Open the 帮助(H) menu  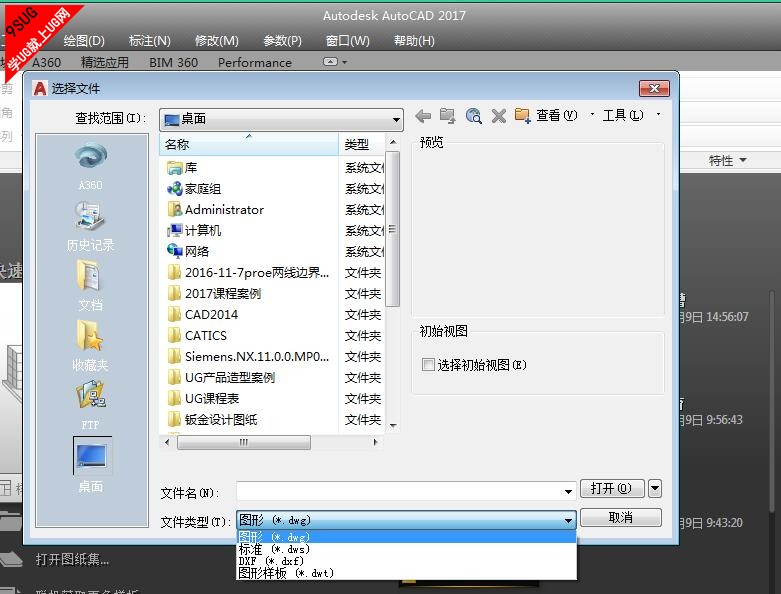(414, 41)
